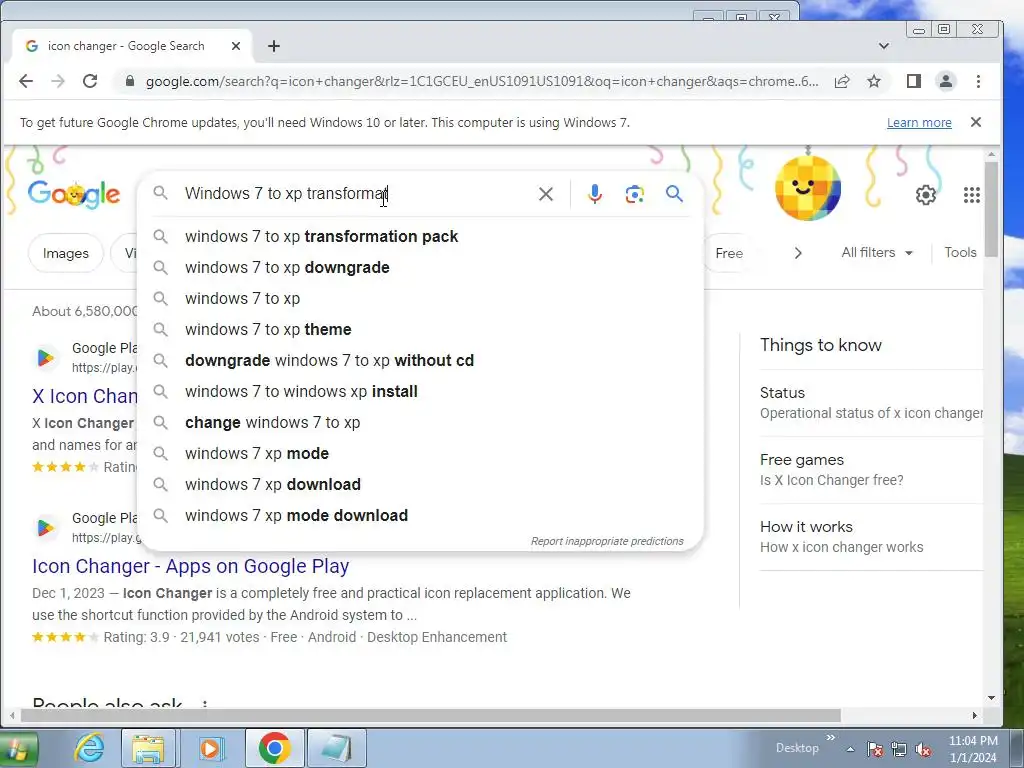
Task: Submit search with blue magnifier
Action: point(674,193)
